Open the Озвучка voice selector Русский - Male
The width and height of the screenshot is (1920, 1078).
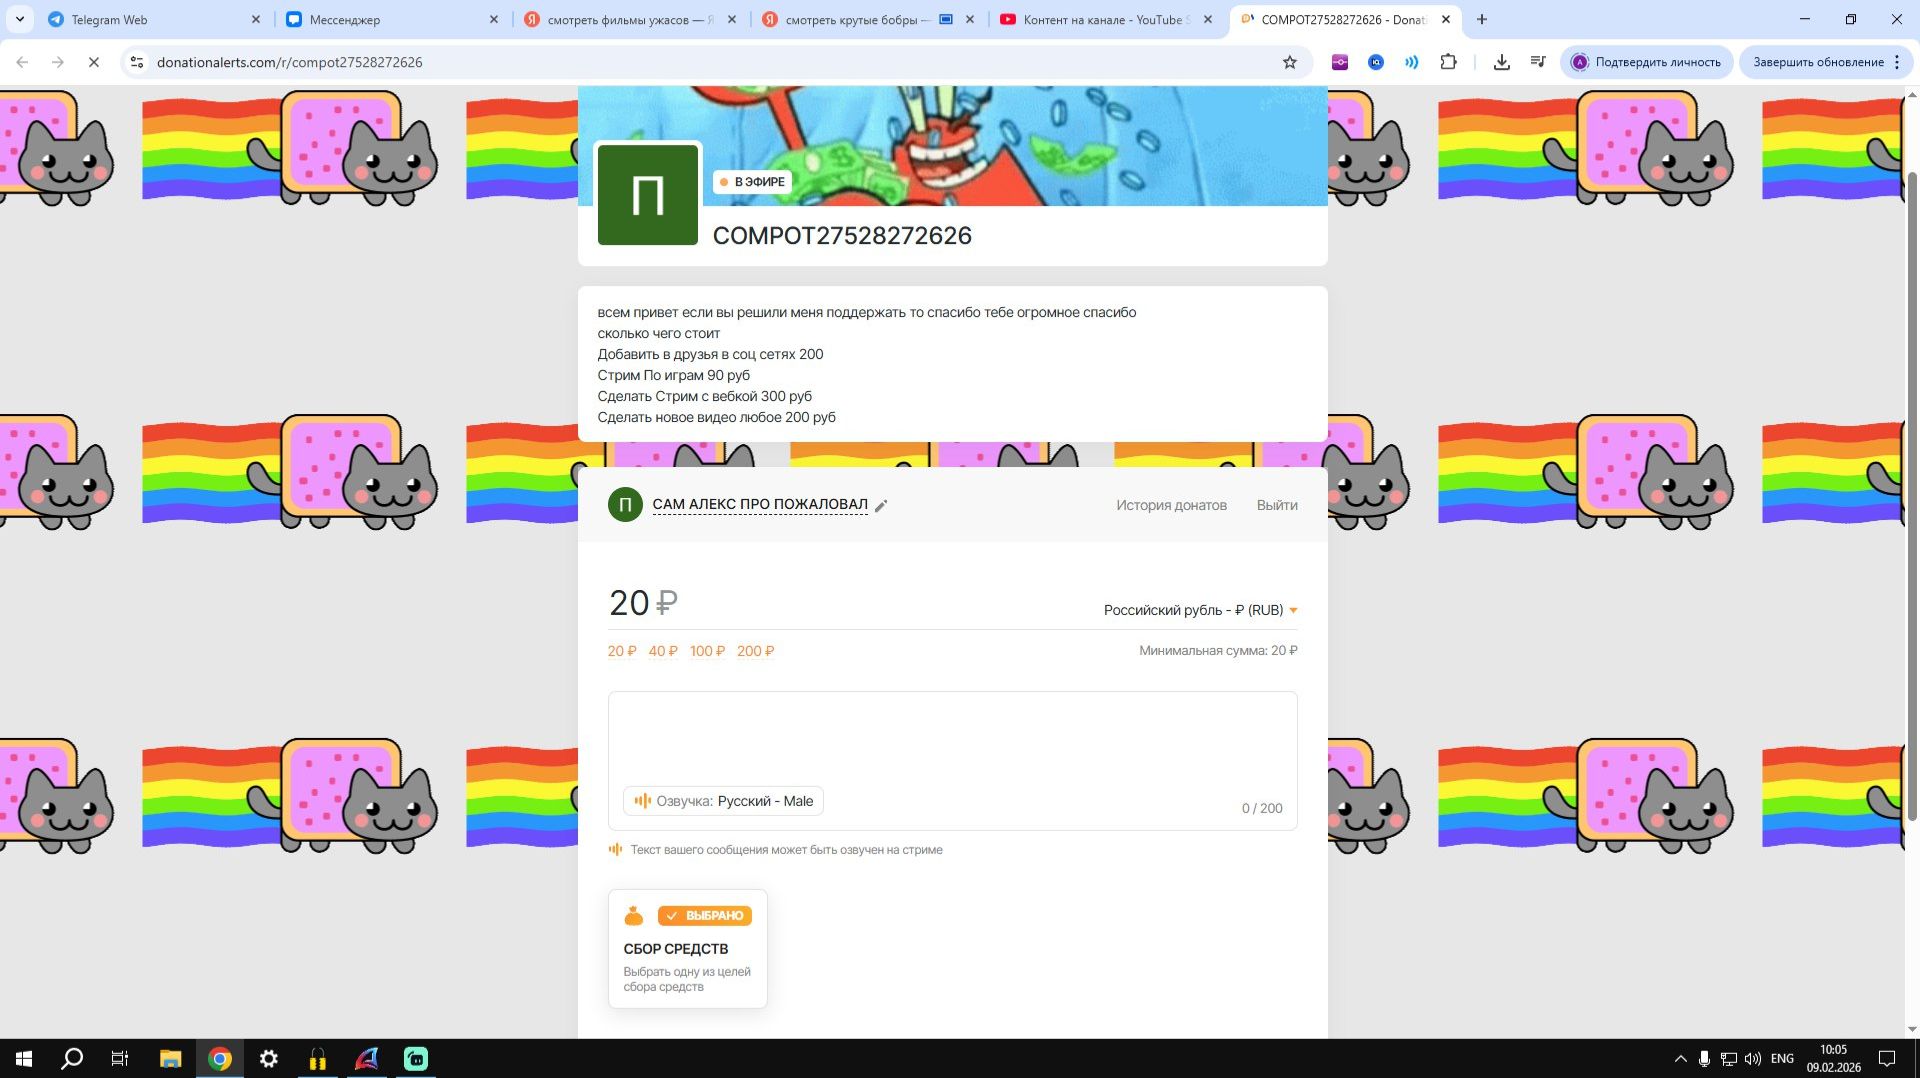[x=723, y=801]
